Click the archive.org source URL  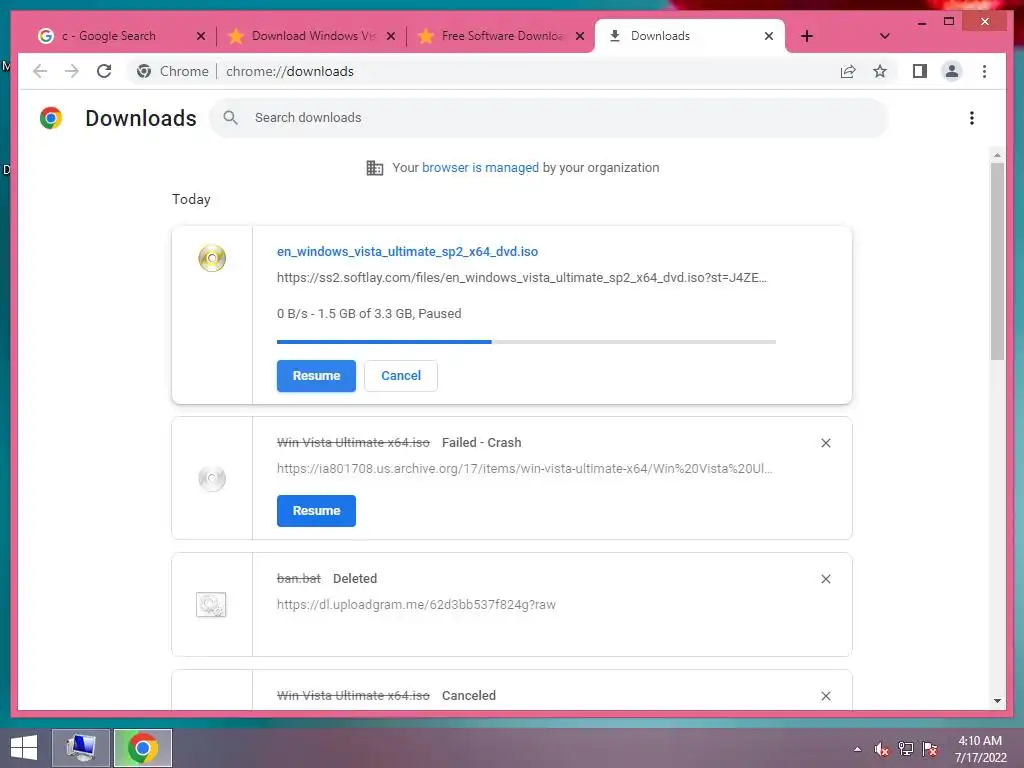pyautogui.click(x=524, y=468)
